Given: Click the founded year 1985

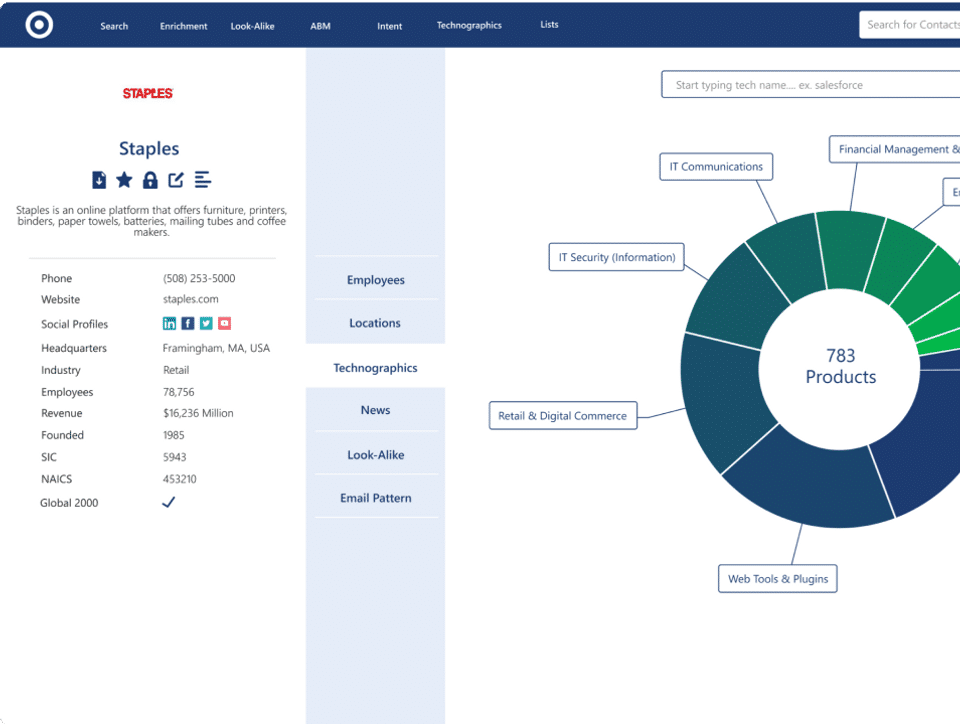Looking at the screenshot, I should pos(174,435).
